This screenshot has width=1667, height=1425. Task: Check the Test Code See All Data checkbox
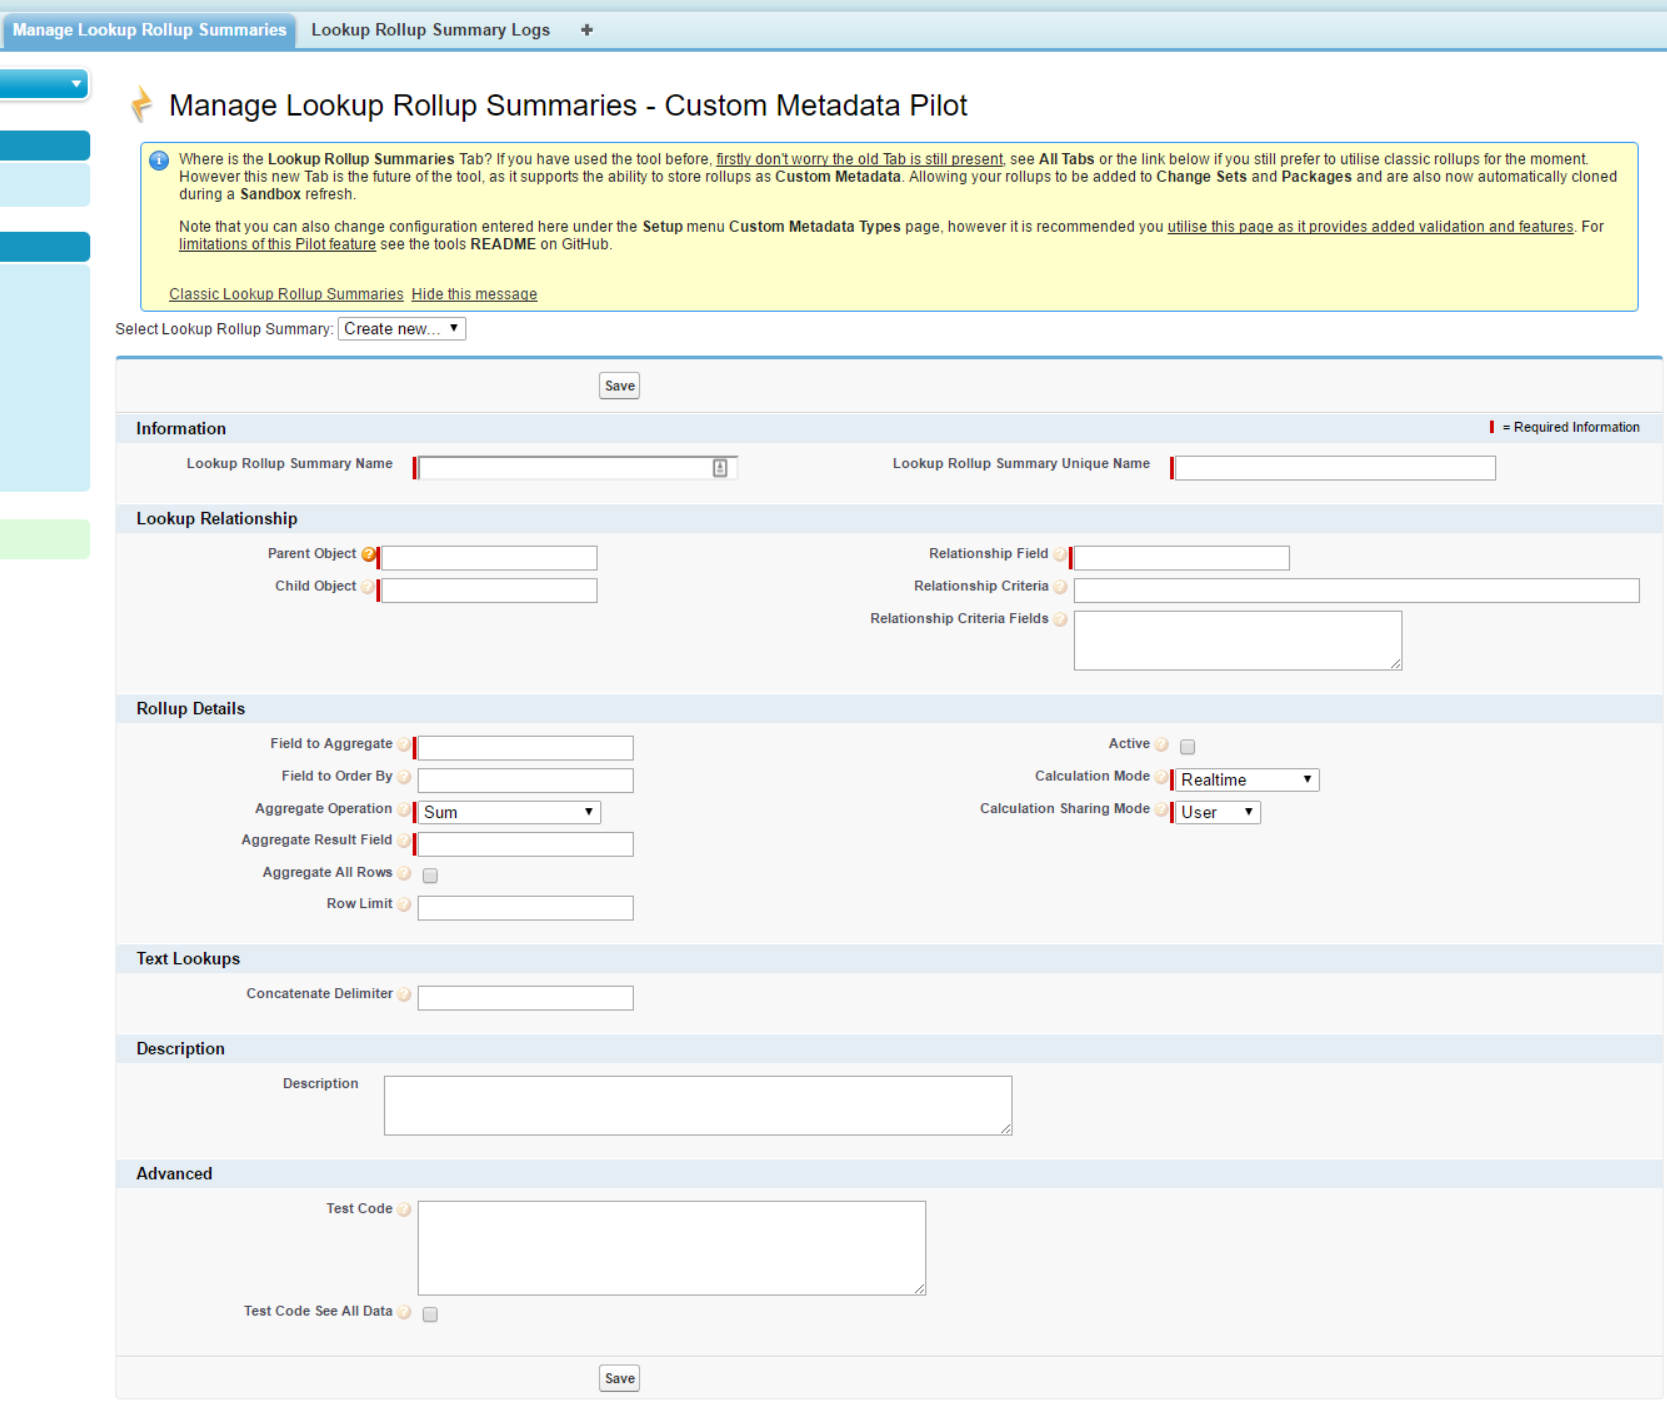tap(430, 1315)
